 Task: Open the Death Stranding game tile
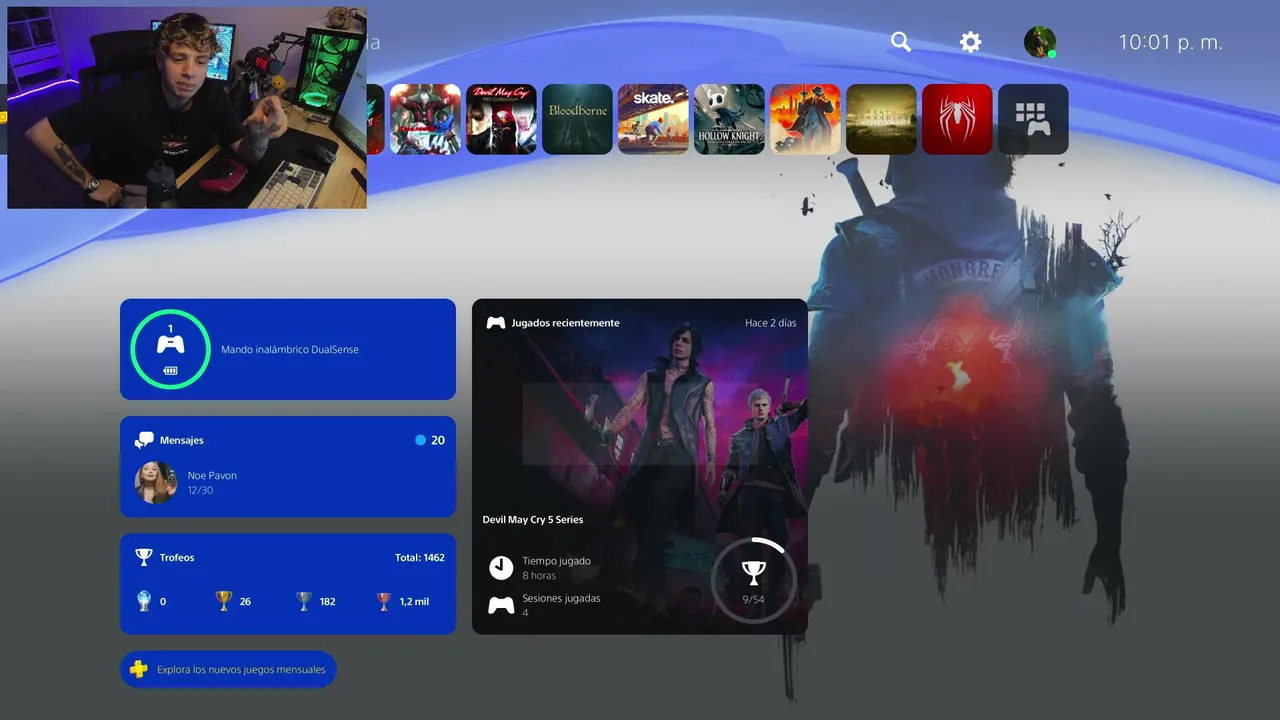click(x=881, y=119)
